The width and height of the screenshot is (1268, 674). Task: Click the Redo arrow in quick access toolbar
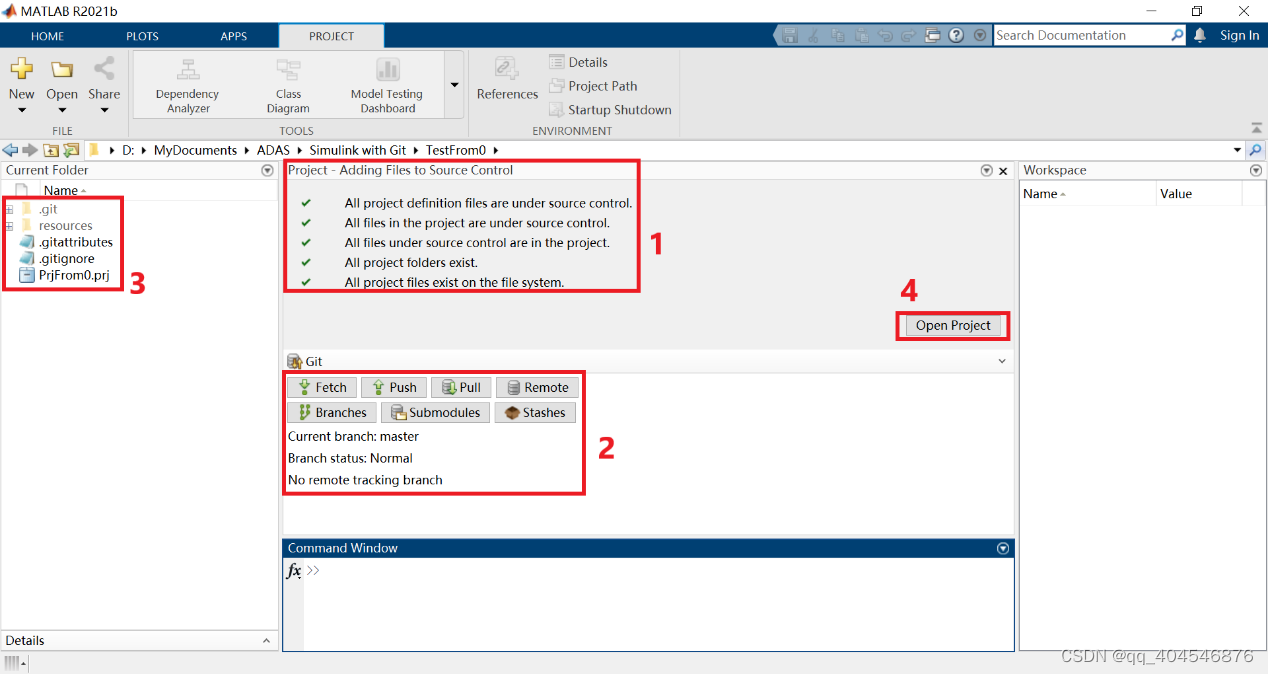[x=908, y=35]
